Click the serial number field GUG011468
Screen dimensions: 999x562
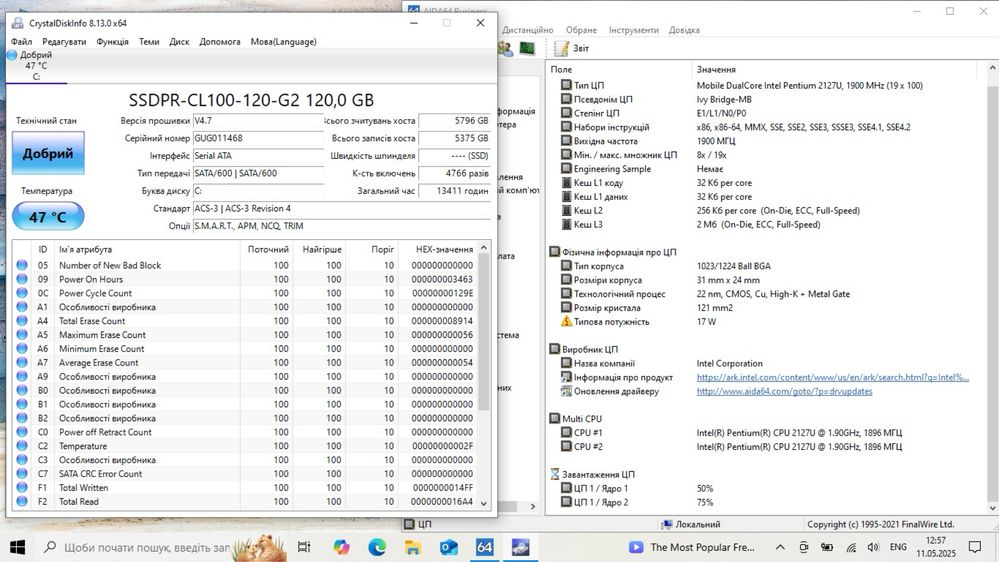click(x=258, y=138)
